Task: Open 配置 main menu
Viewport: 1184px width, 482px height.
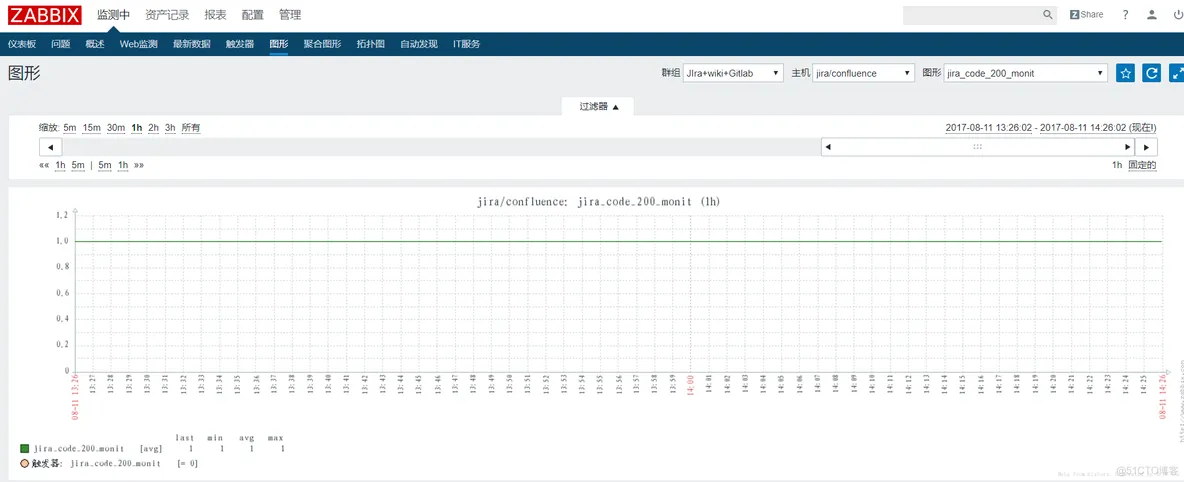Action: (252, 15)
